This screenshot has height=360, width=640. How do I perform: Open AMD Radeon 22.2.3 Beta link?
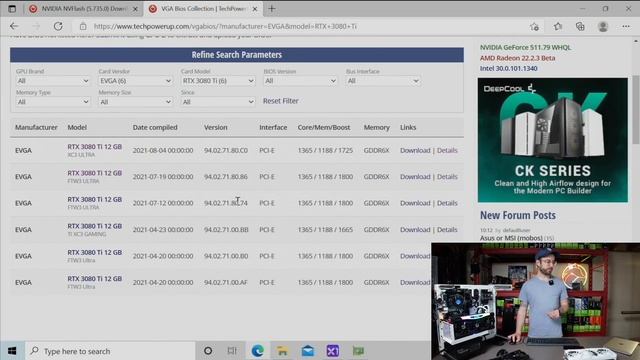click(518, 58)
